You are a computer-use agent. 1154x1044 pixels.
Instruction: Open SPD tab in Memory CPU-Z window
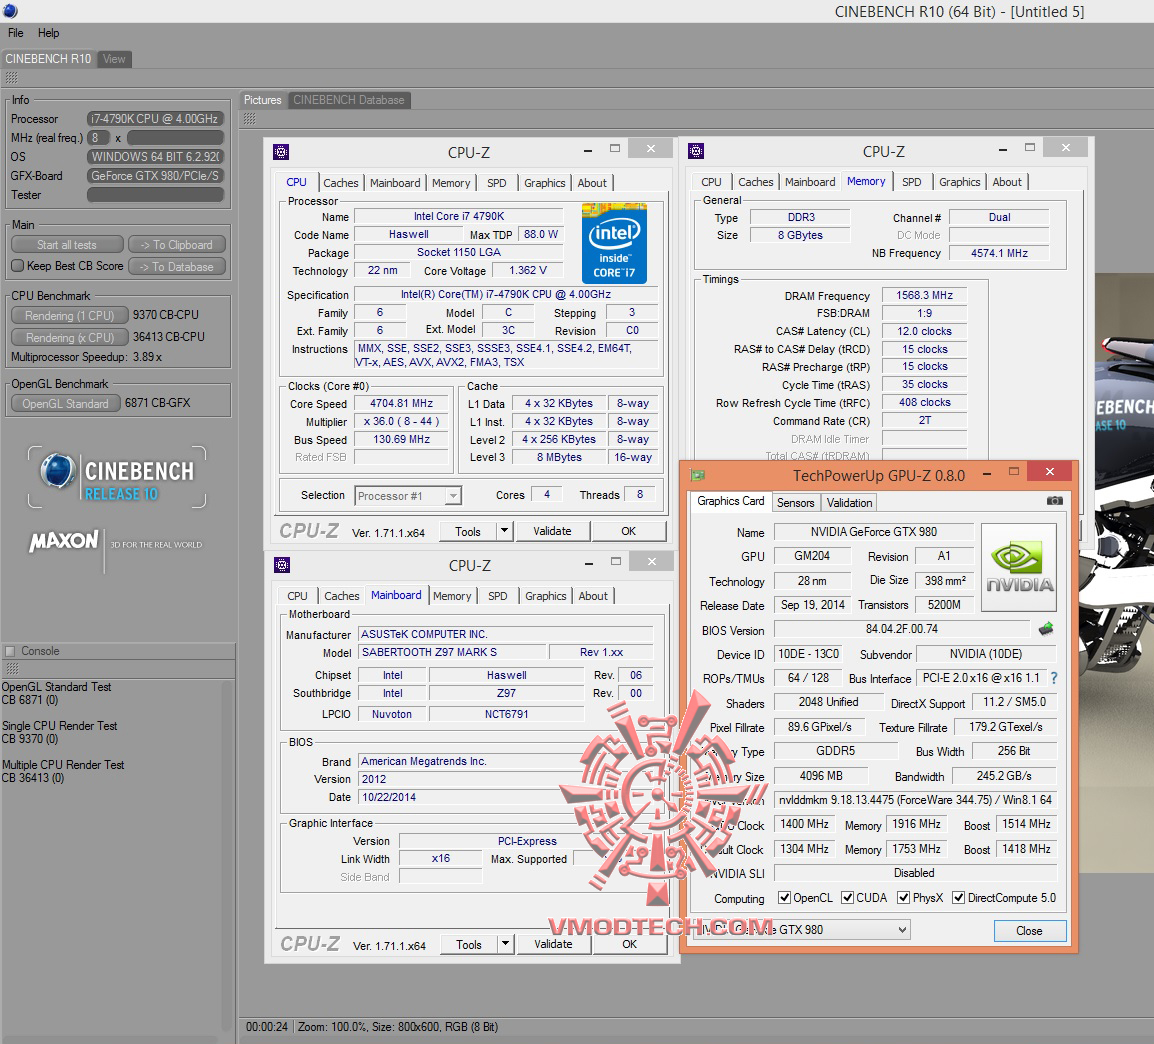tap(912, 182)
